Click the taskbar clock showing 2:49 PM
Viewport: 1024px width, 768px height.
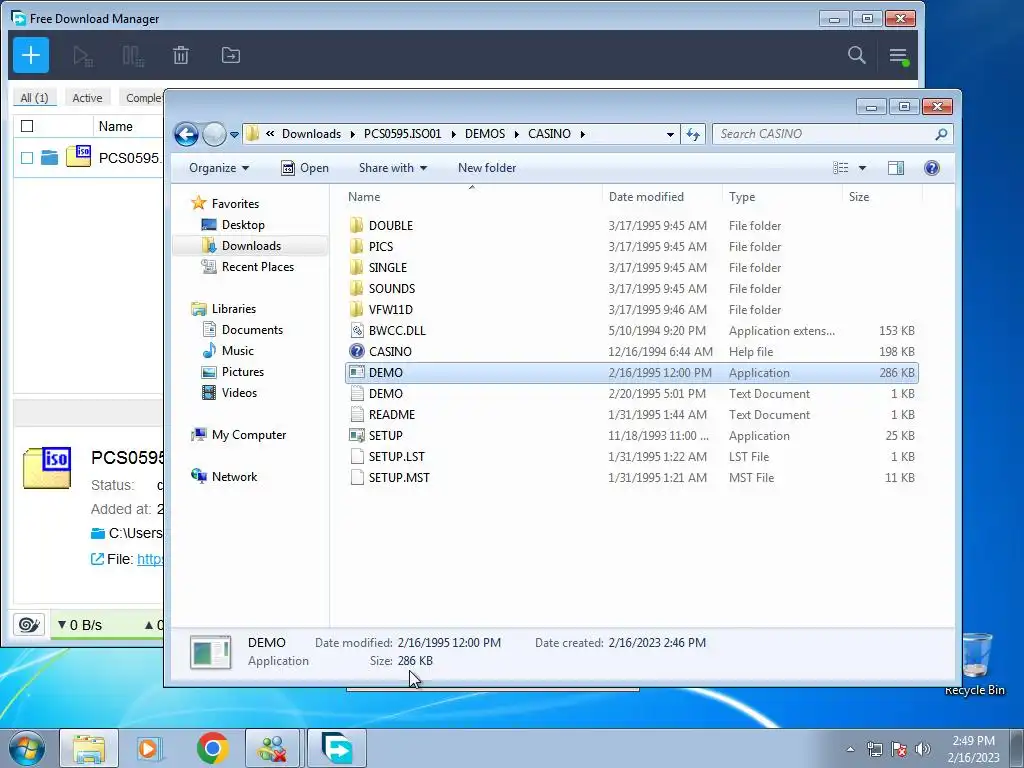pos(973,749)
